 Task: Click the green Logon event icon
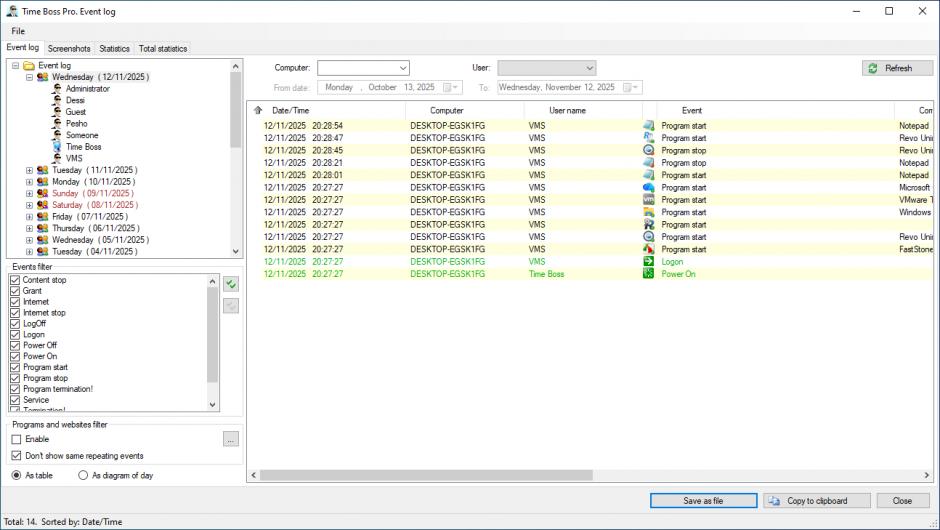(x=648, y=261)
